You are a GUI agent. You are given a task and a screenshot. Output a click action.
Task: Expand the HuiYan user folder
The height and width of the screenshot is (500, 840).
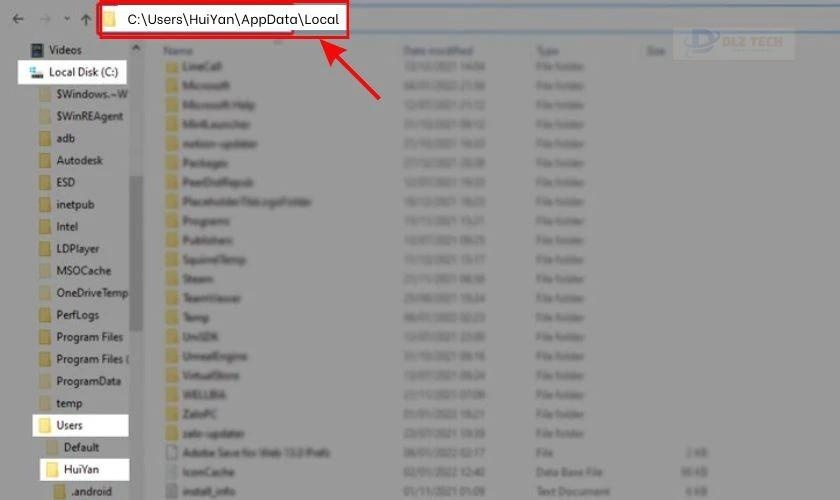(82, 469)
